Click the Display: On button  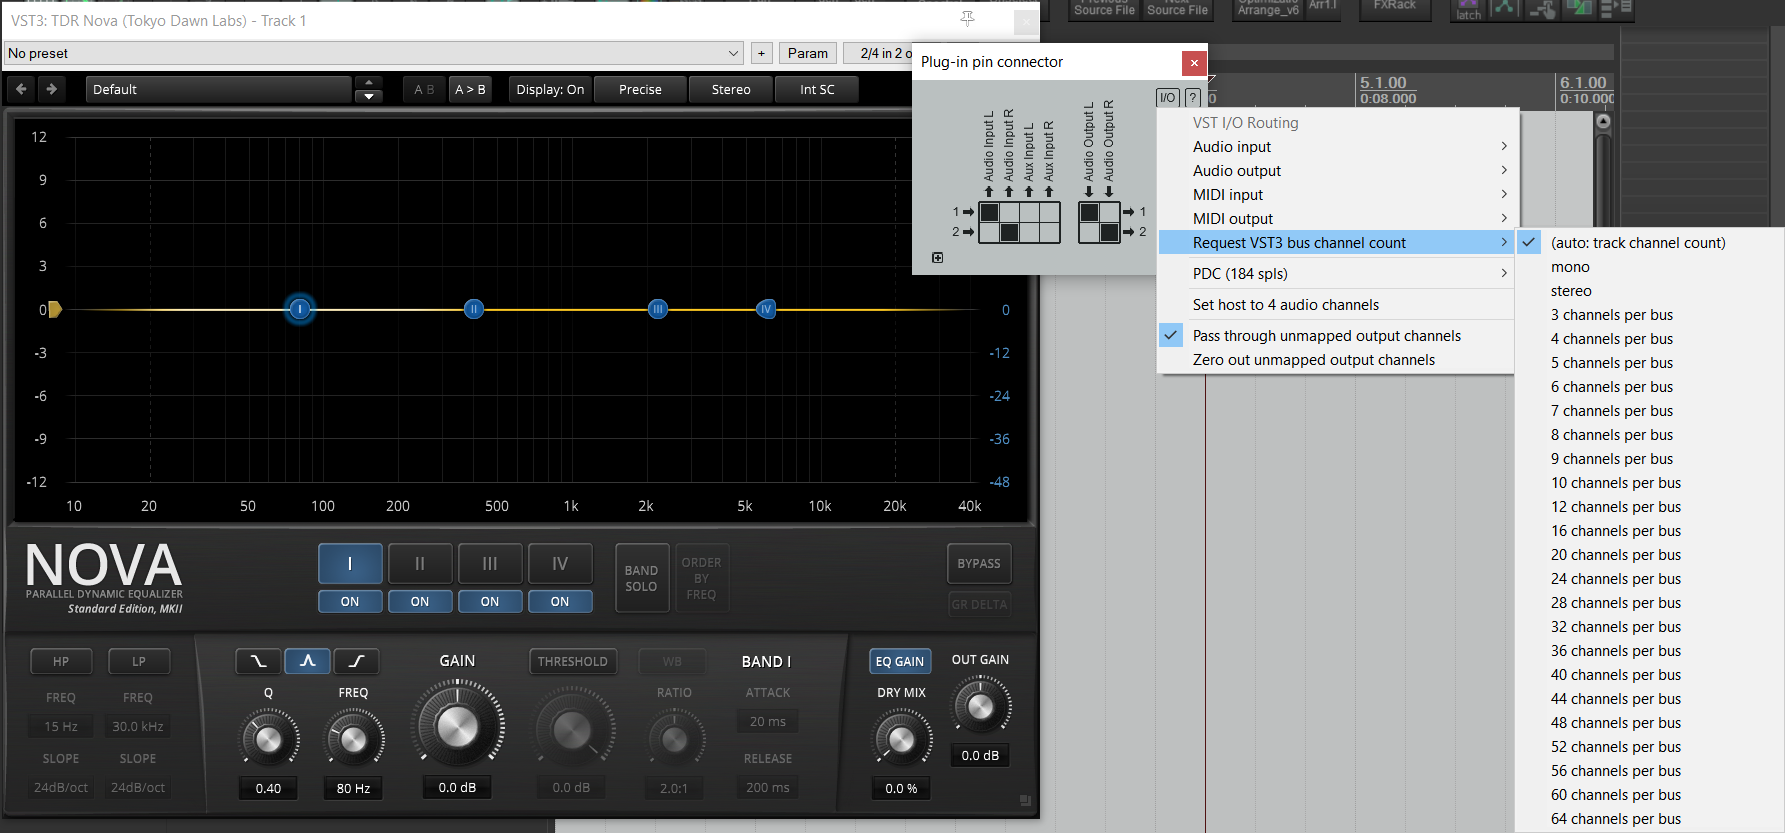click(550, 89)
